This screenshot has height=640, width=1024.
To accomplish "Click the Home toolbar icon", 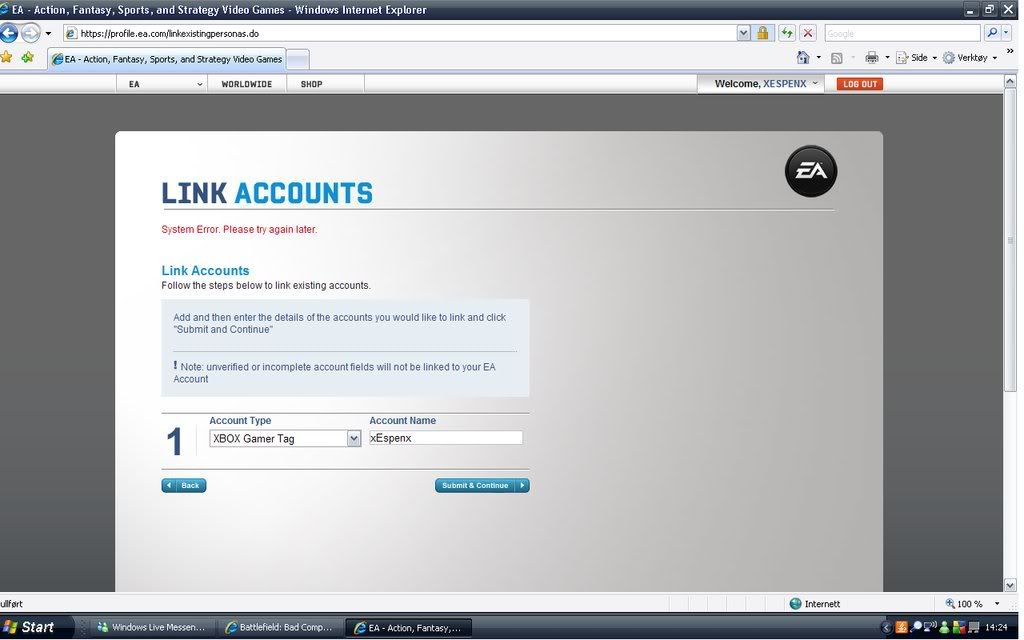I will [x=803, y=57].
